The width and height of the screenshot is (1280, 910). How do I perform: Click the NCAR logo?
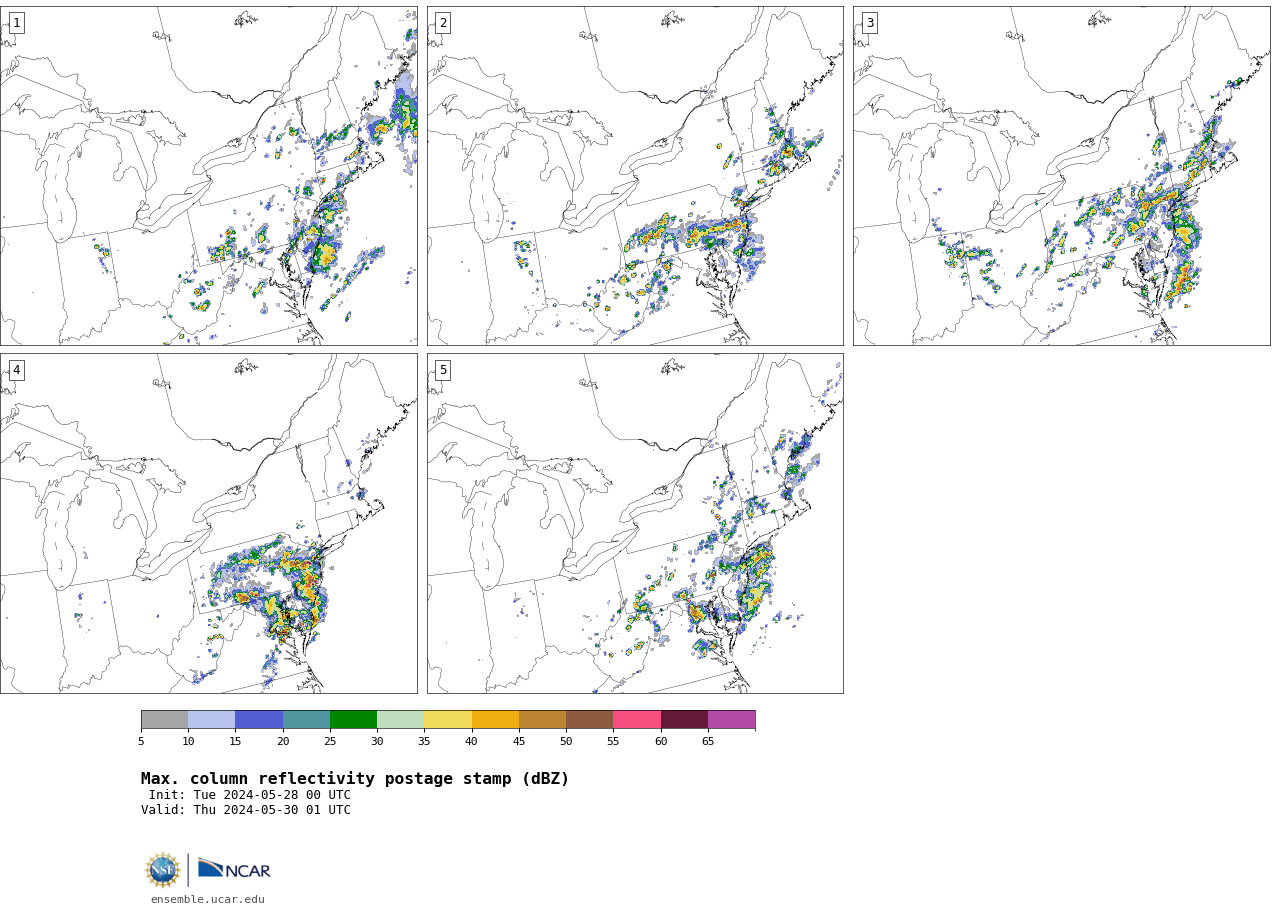[x=234, y=869]
